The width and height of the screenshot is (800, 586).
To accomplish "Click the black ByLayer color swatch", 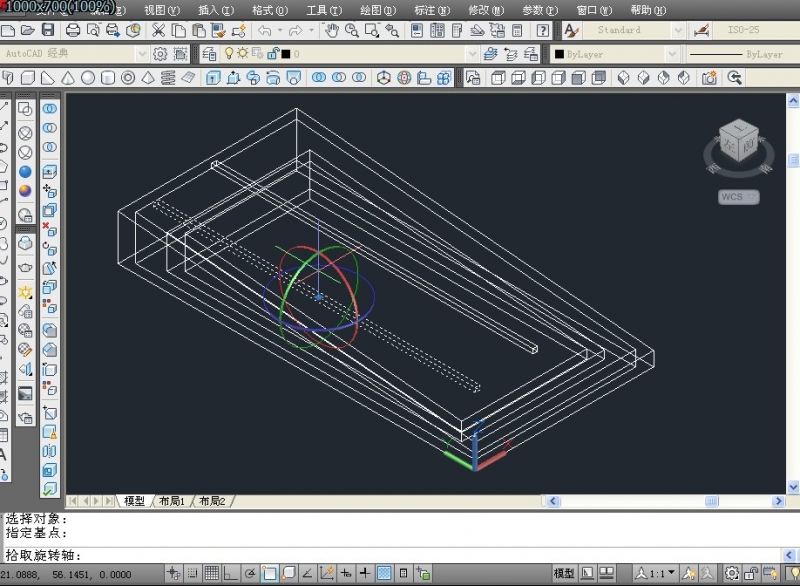I will coord(559,54).
